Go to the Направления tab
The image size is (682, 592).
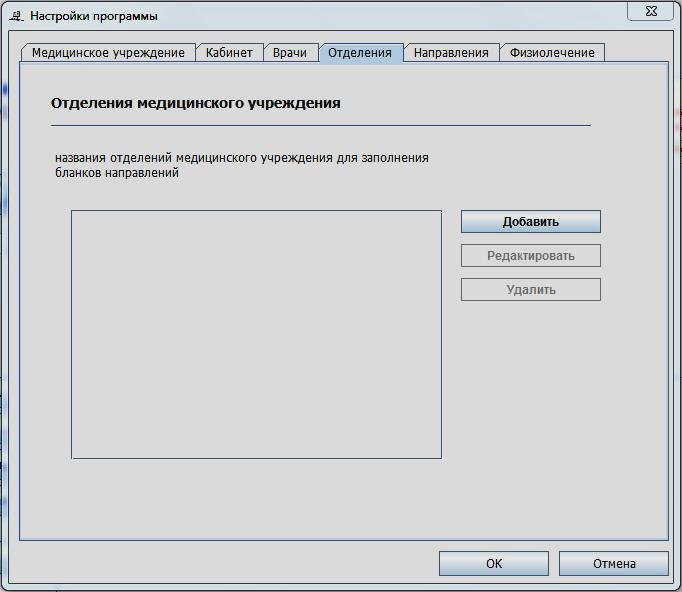pos(451,53)
